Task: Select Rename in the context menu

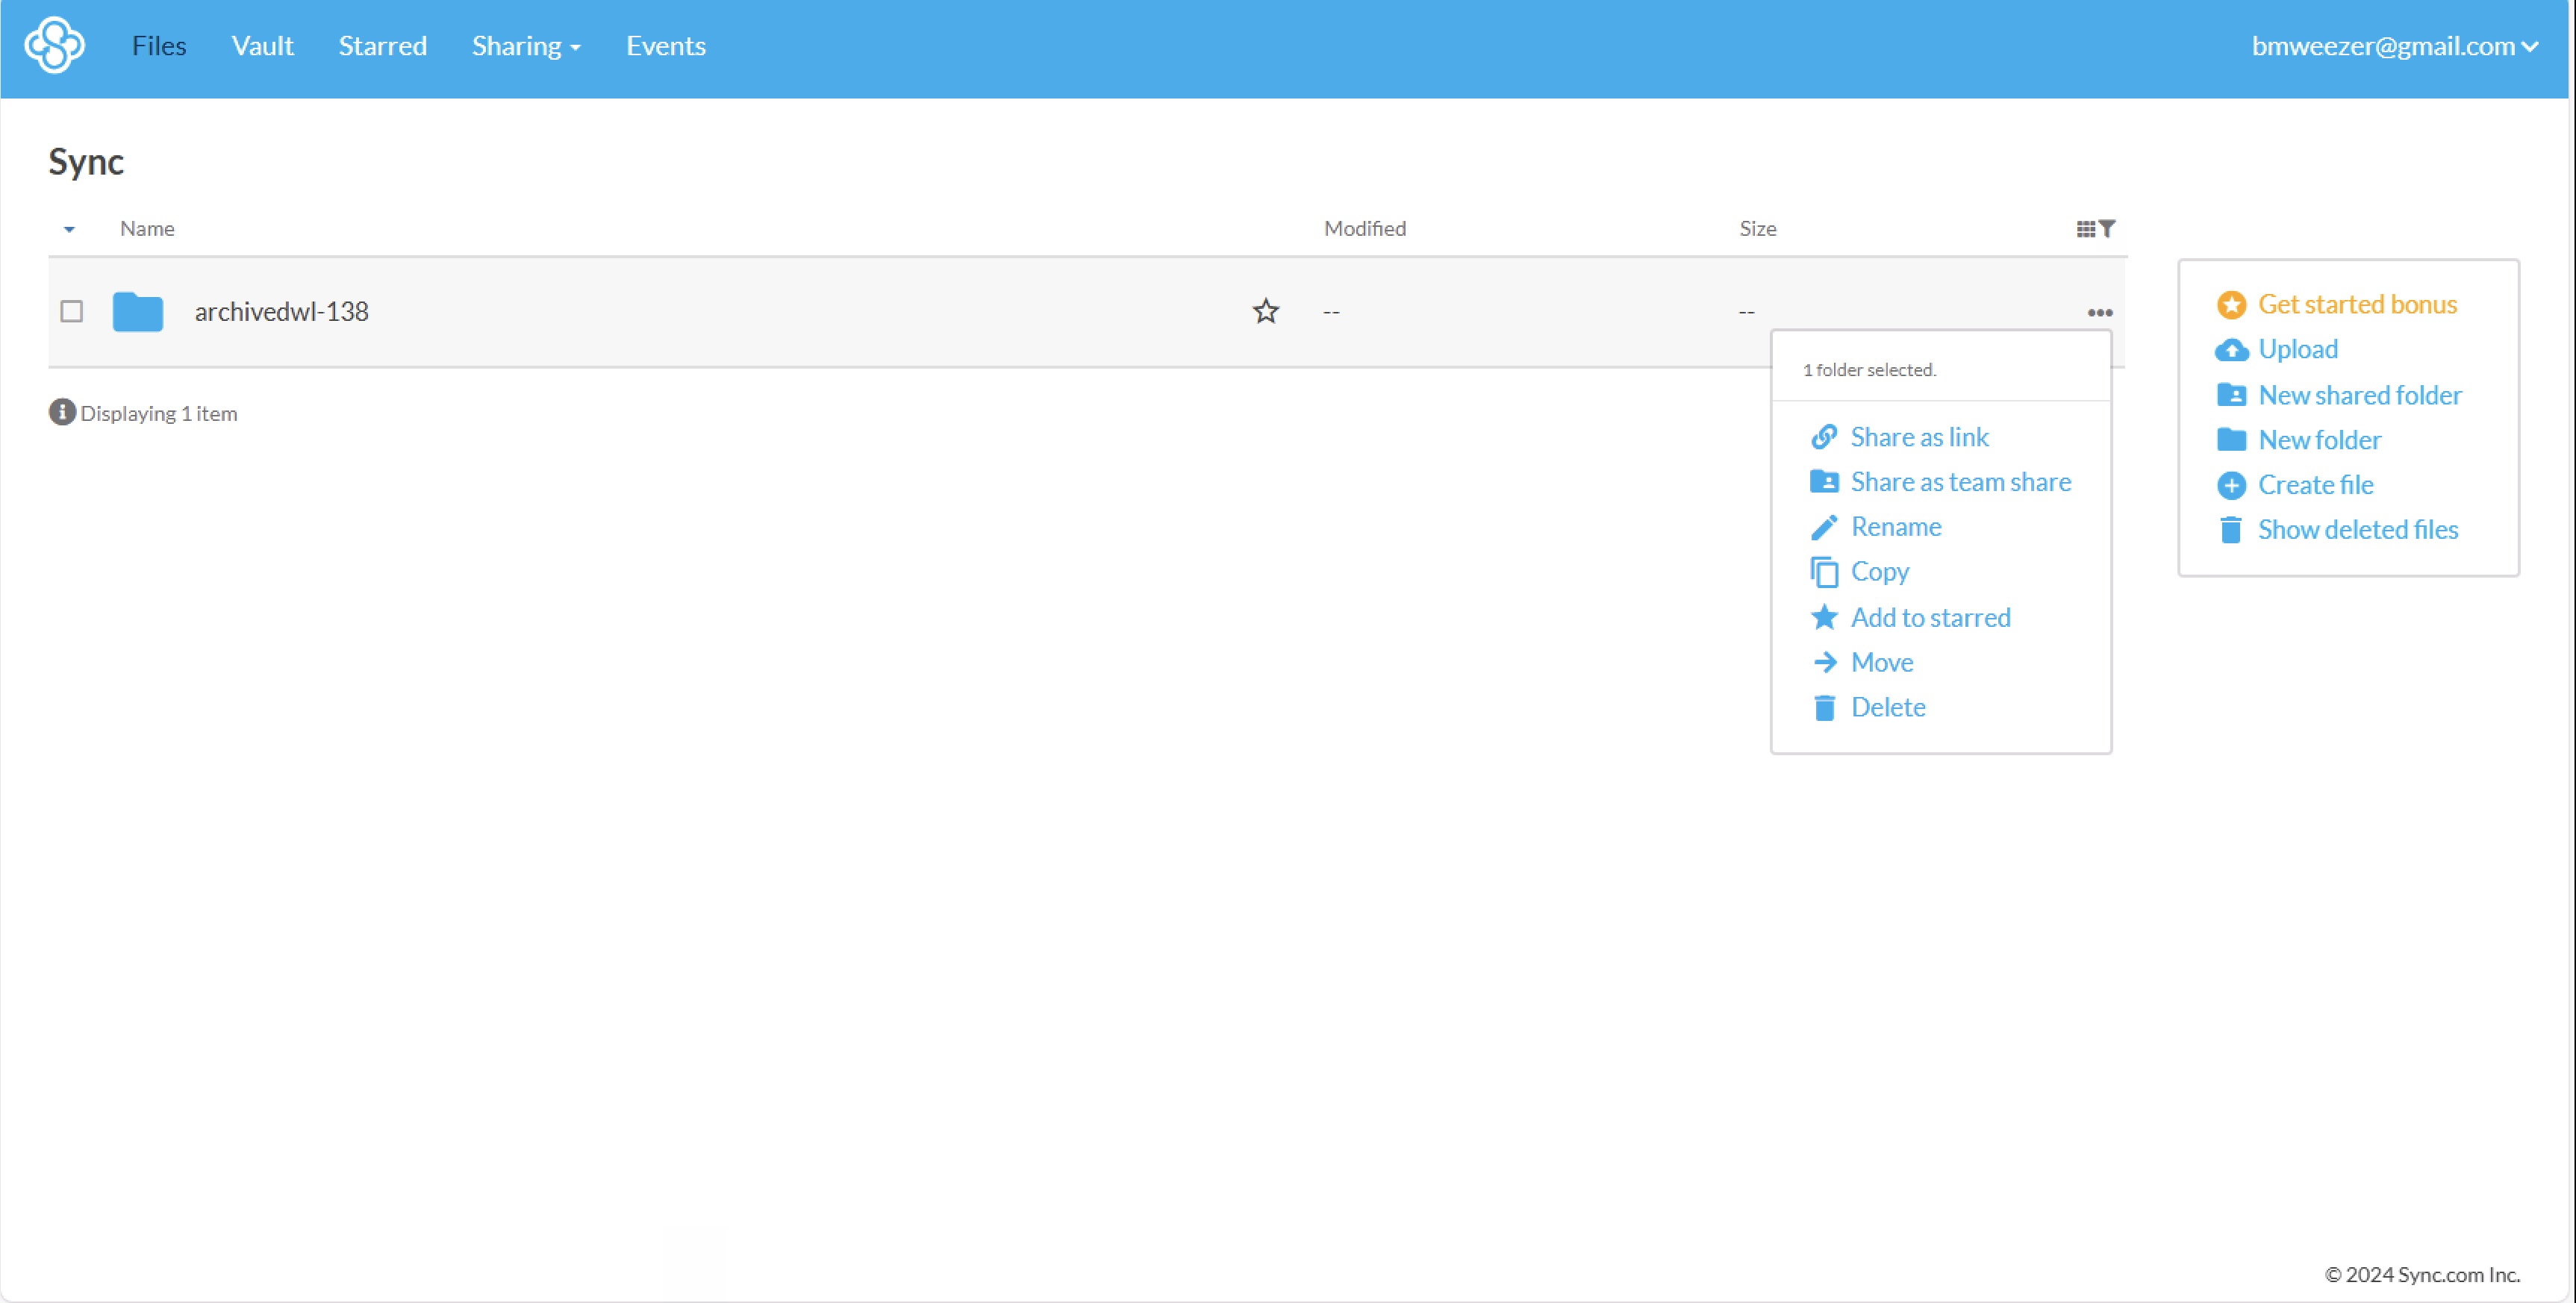Action: tap(1895, 527)
